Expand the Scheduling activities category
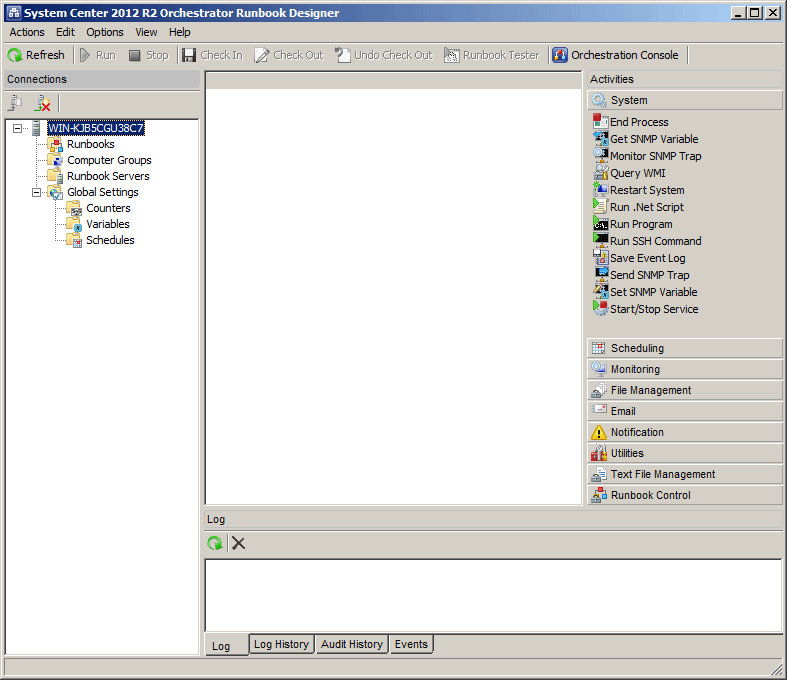Viewport: 787px width, 680px height. pos(685,348)
